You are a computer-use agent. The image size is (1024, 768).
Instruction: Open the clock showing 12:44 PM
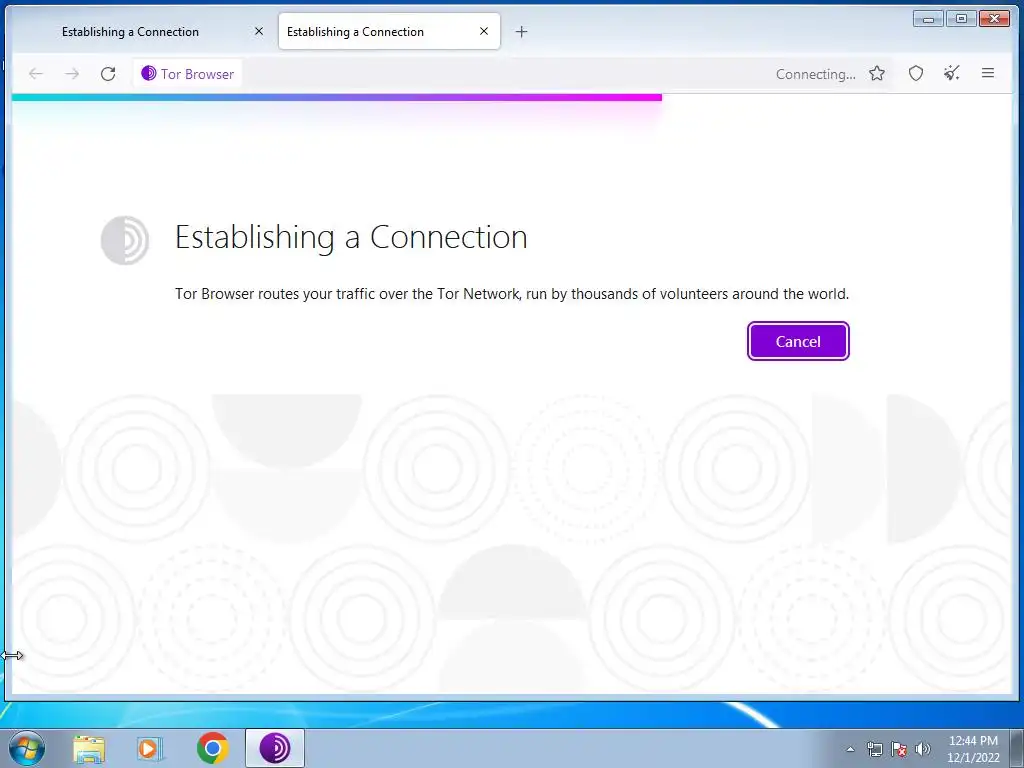(973, 749)
